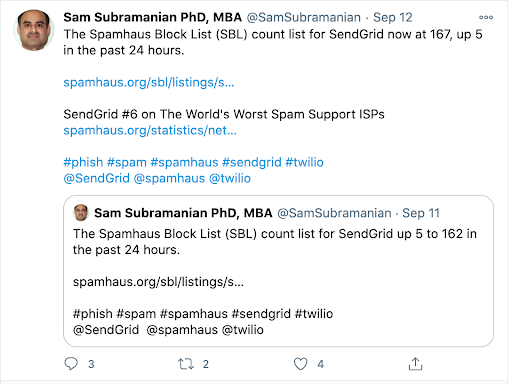Viewport: 512px width, 384px height.
Task: Select the #spam hashtag in main tweet
Action: pyautogui.click(x=127, y=162)
